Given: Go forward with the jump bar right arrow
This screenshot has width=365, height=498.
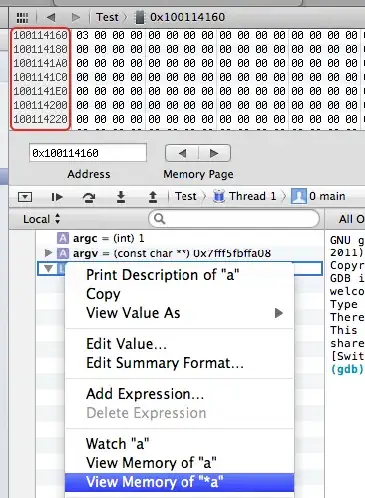Looking at the screenshot, I should [x=76, y=17].
